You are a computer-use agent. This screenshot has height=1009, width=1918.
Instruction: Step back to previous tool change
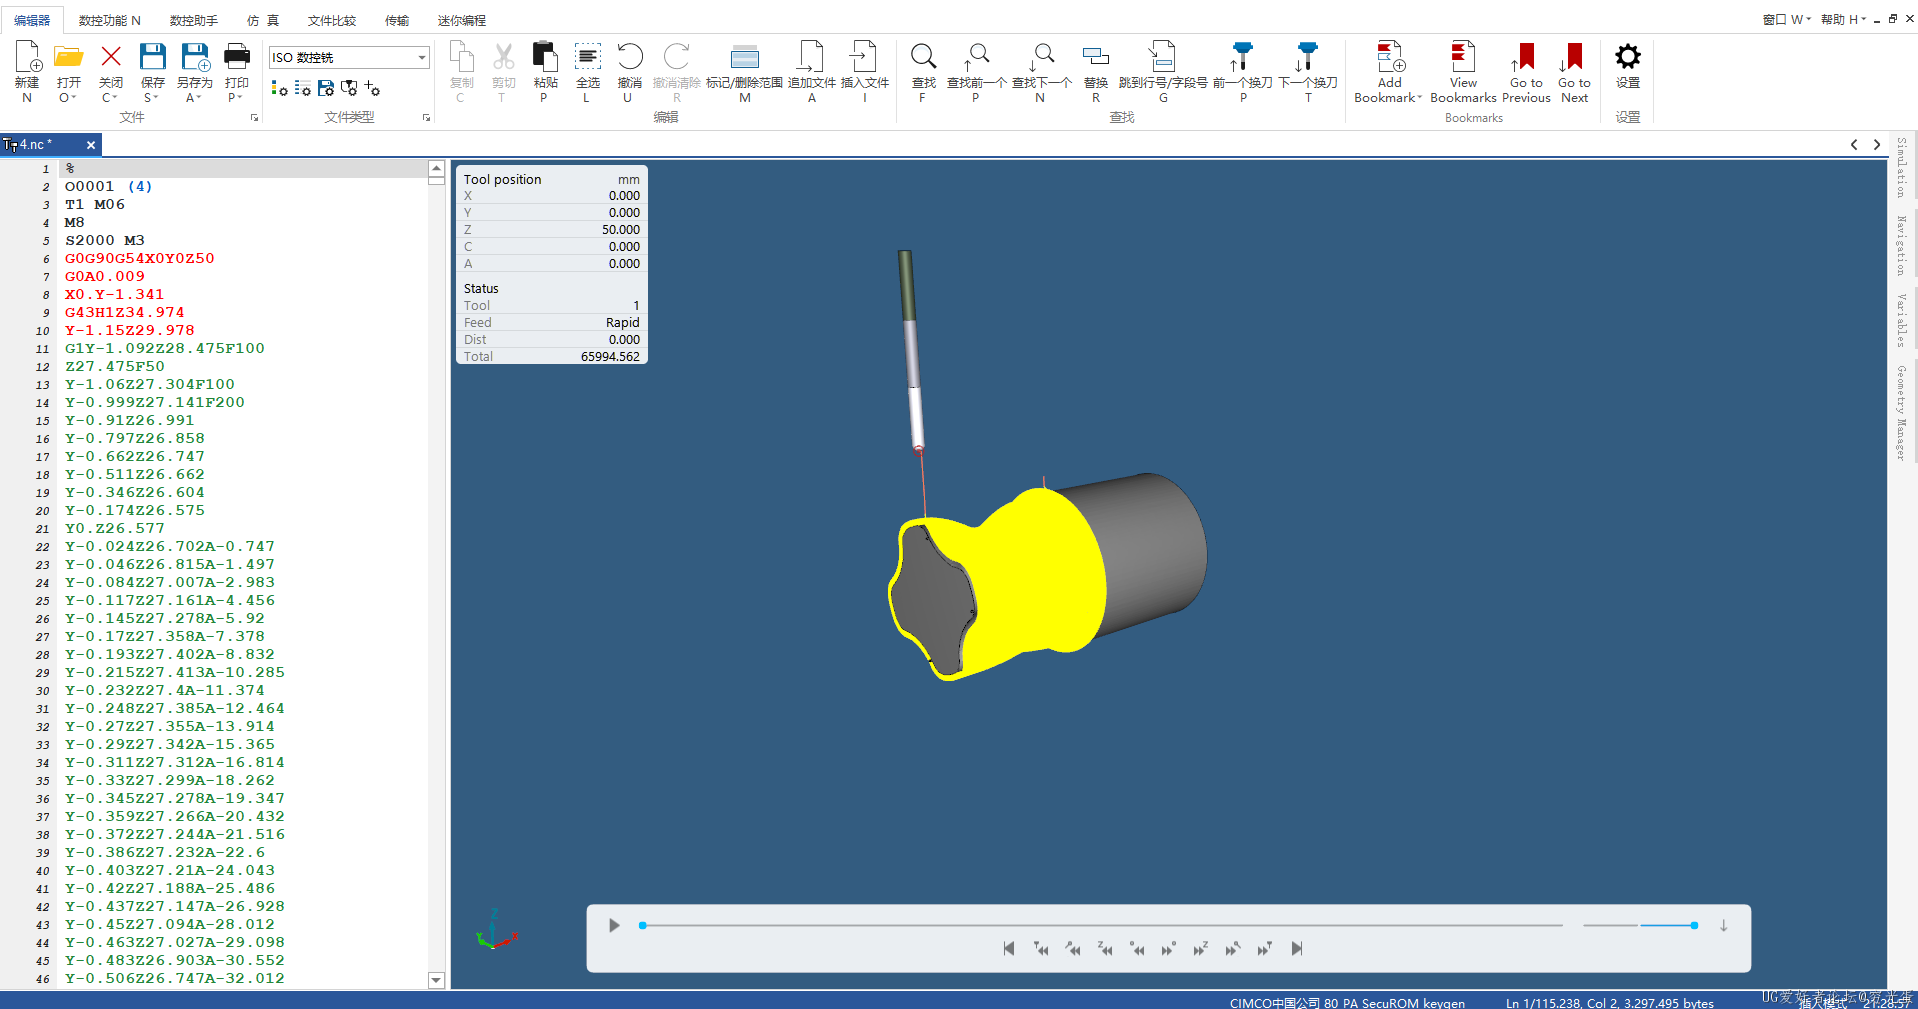(1041, 949)
